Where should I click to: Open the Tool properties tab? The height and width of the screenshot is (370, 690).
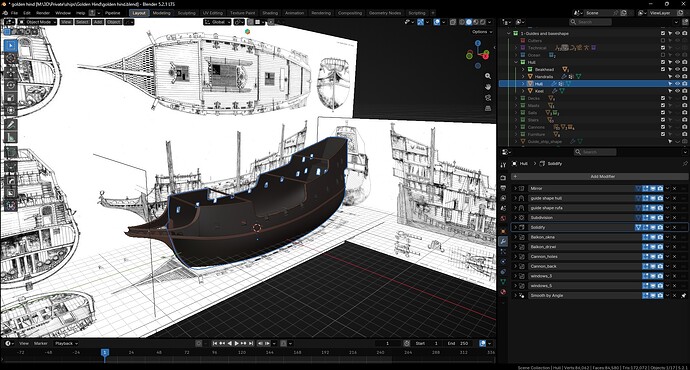pyautogui.click(x=503, y=165)
